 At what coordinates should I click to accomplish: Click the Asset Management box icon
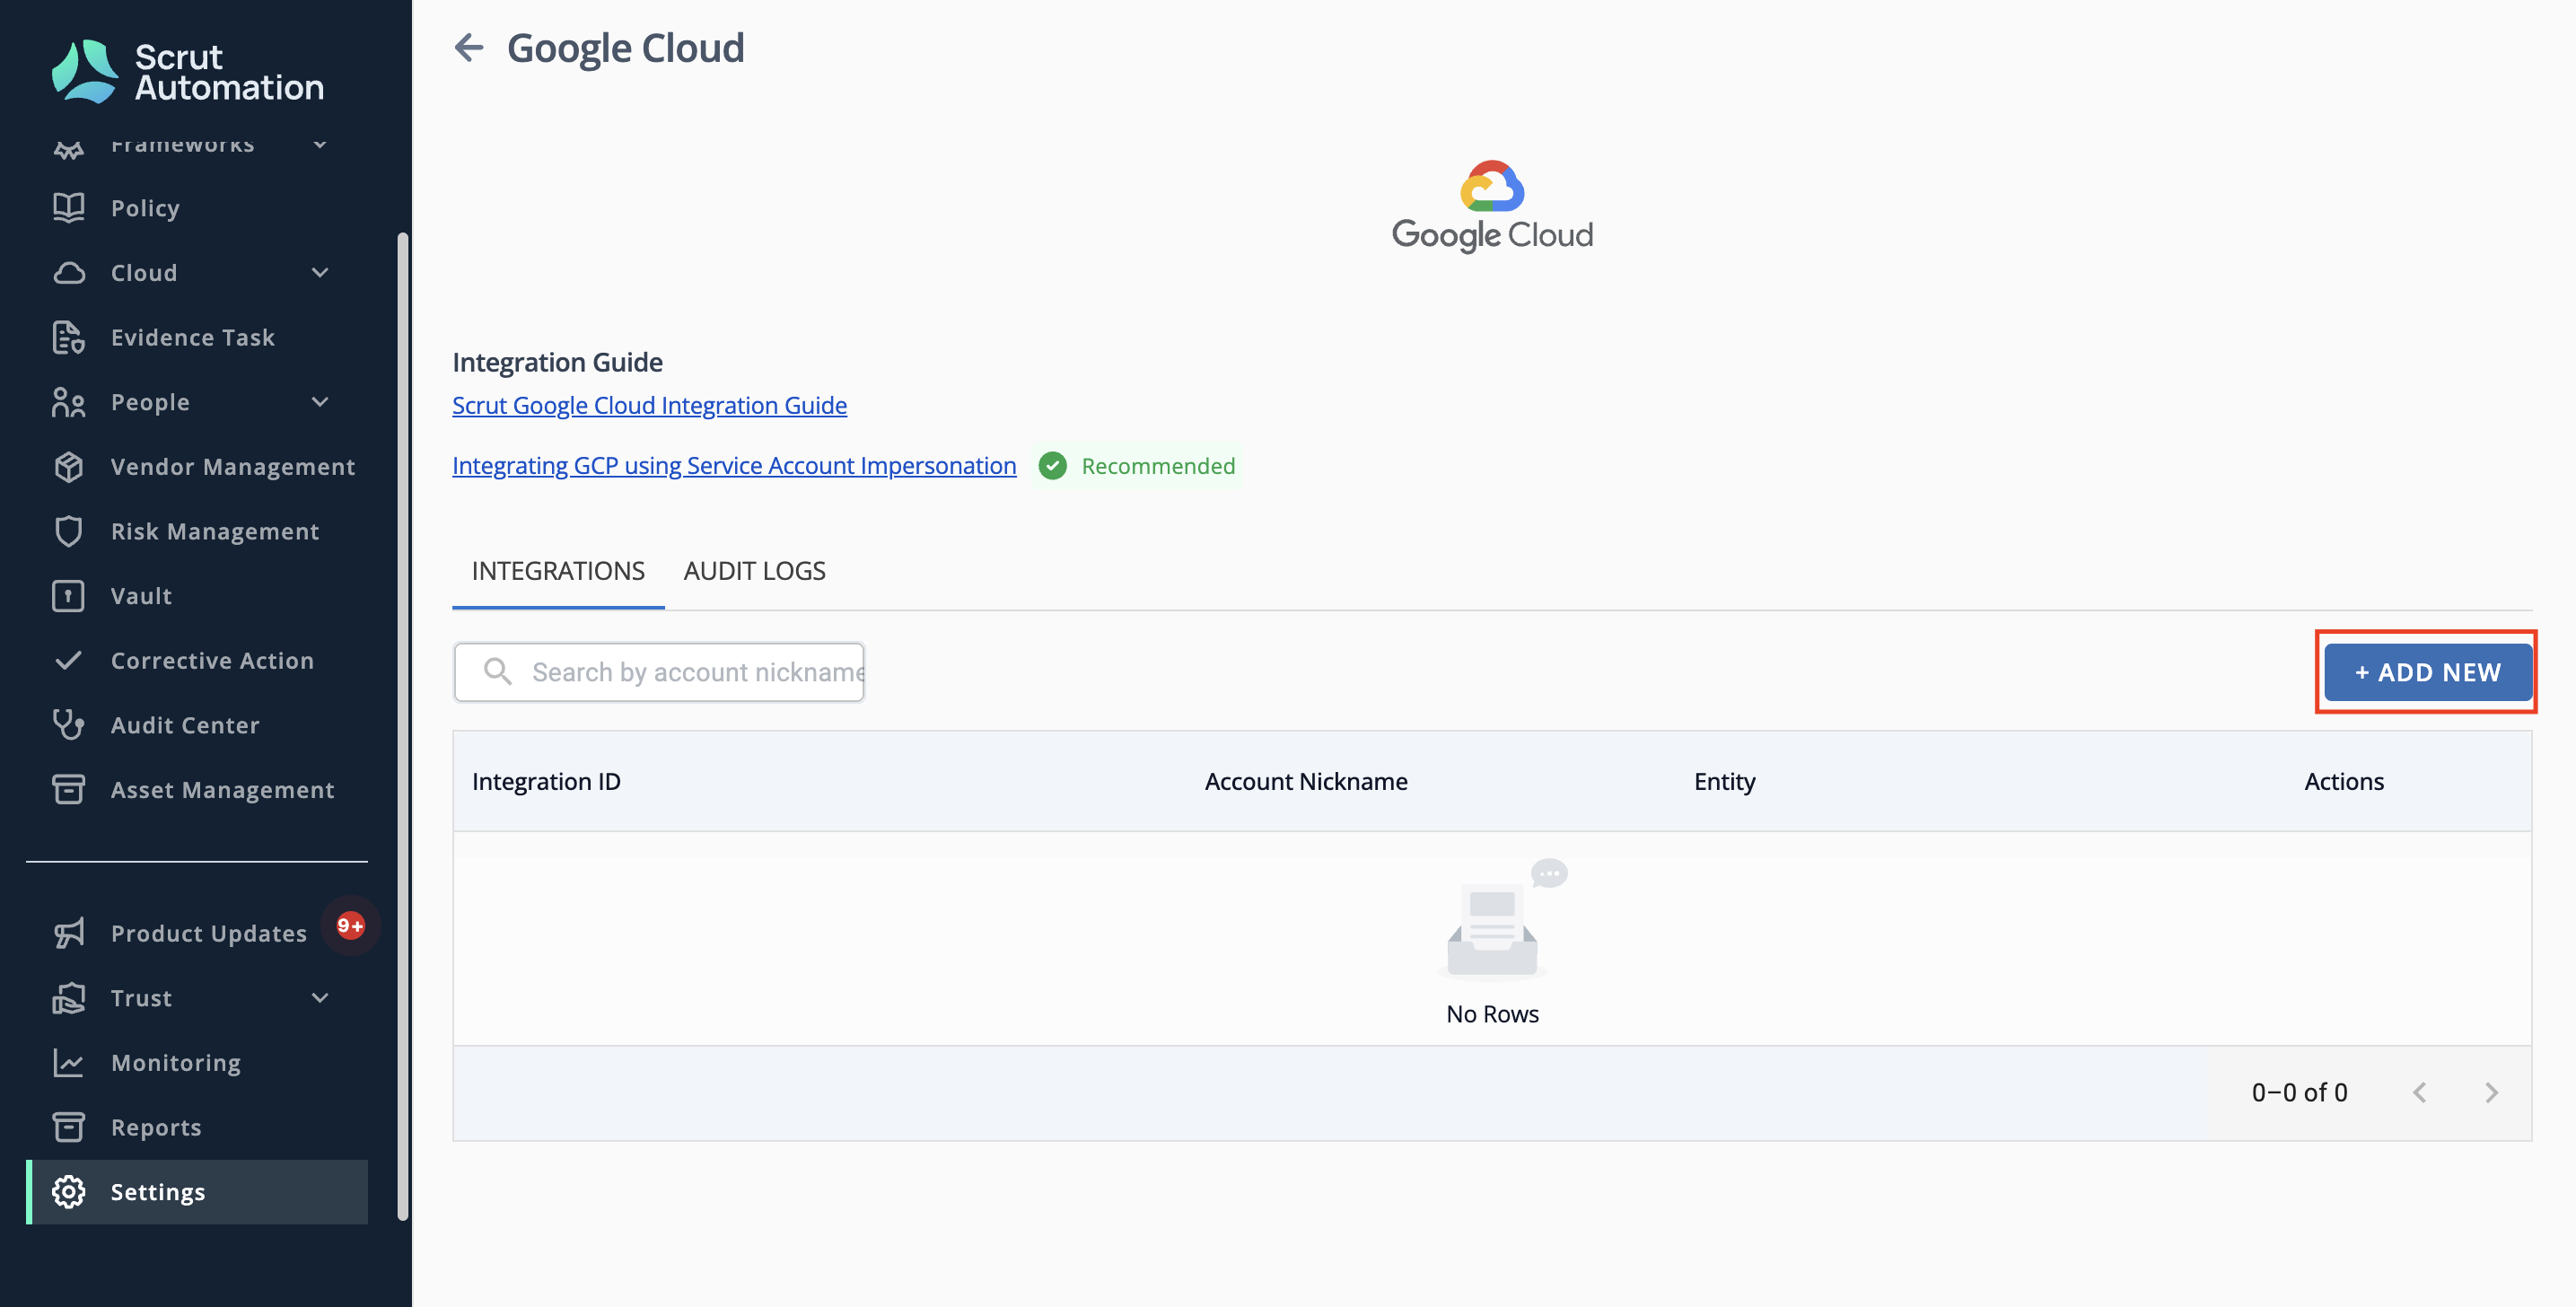(68, 790)
